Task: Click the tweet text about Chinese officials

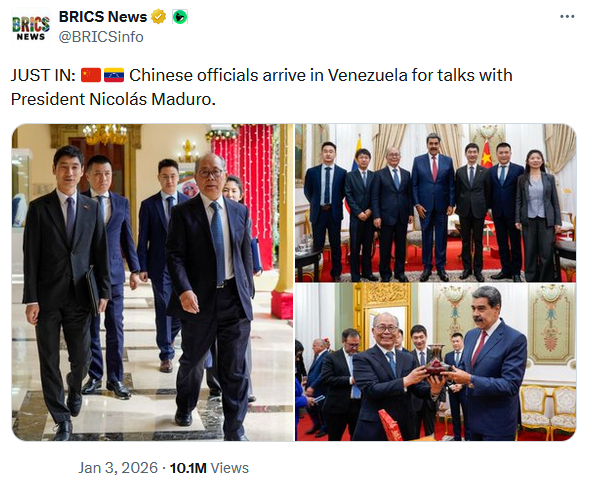Action: pos(261,87)
